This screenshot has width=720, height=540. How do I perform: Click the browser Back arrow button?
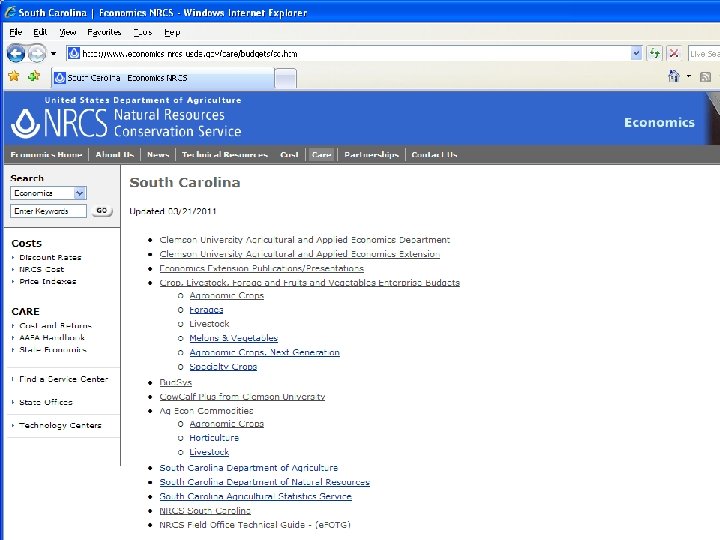[16, 54]
